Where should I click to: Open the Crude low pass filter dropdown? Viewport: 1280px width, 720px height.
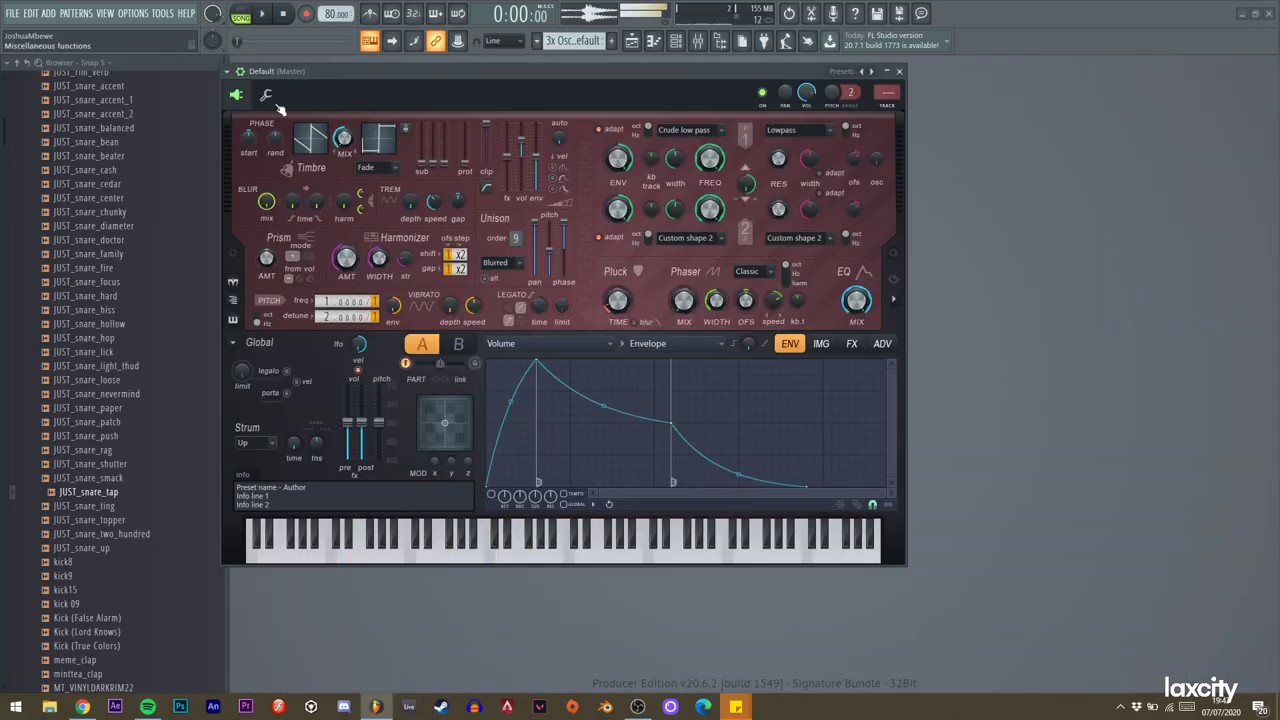coord(689,130)
